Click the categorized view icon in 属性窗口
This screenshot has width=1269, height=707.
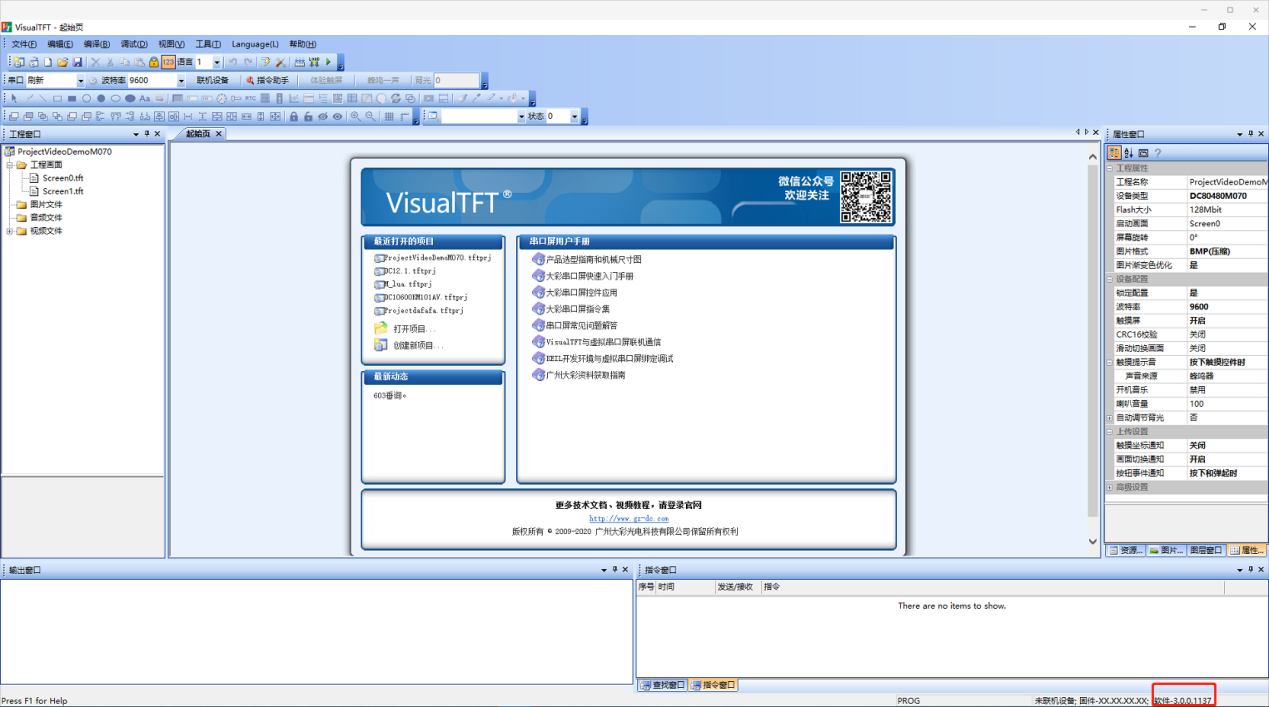point(1114,153)
